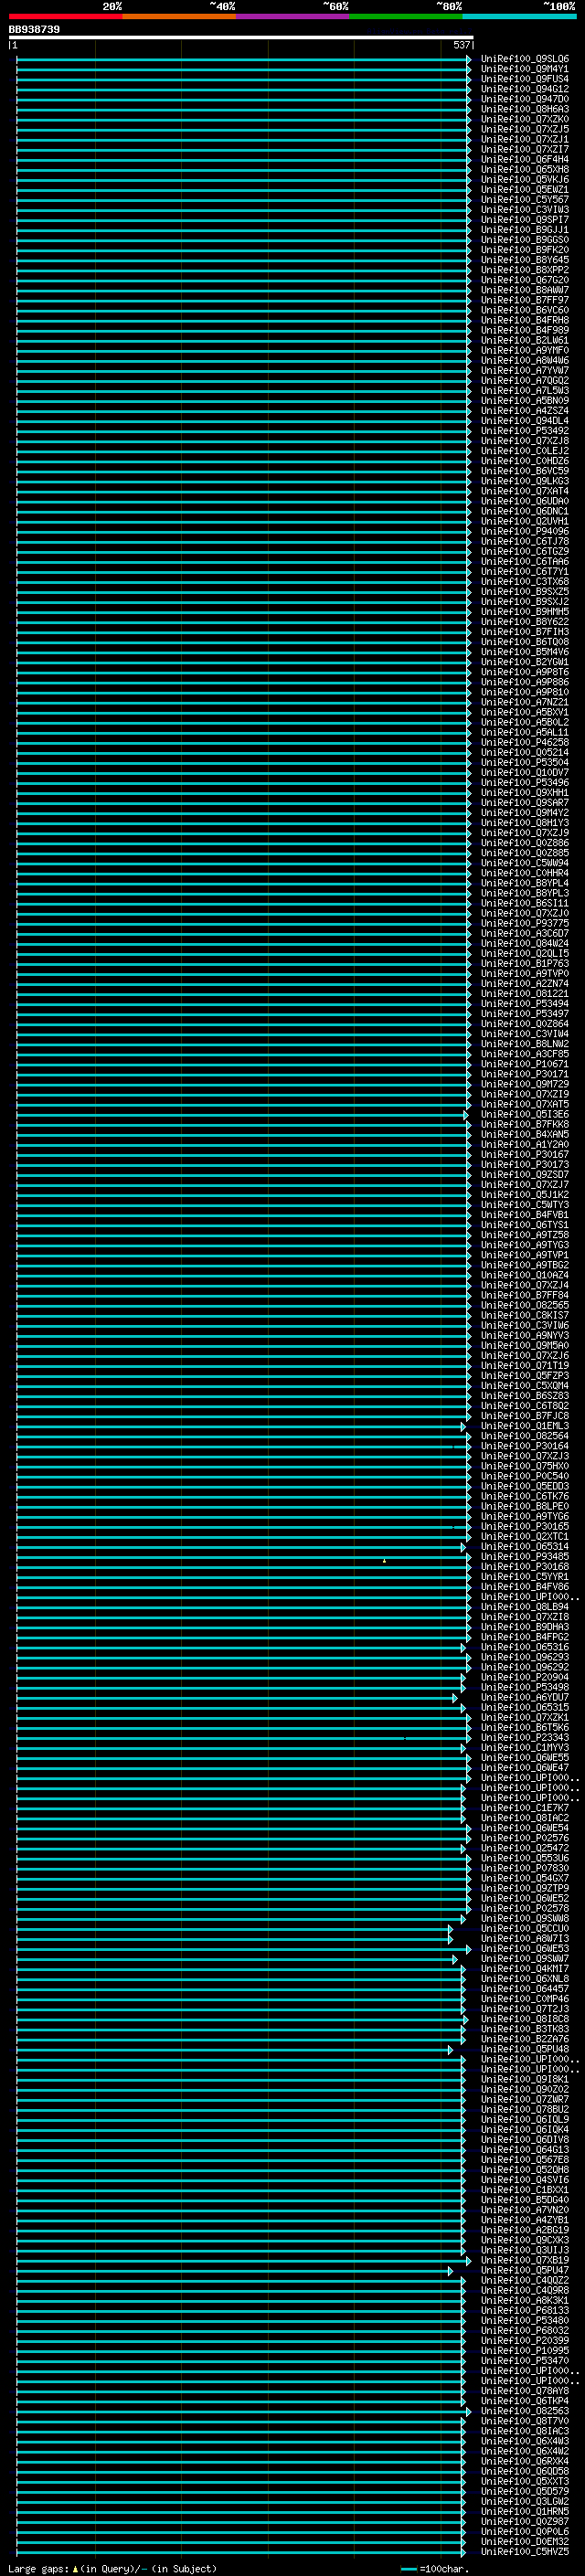Open the hit UniRef100_Q9SPI7

coord(524,220)
